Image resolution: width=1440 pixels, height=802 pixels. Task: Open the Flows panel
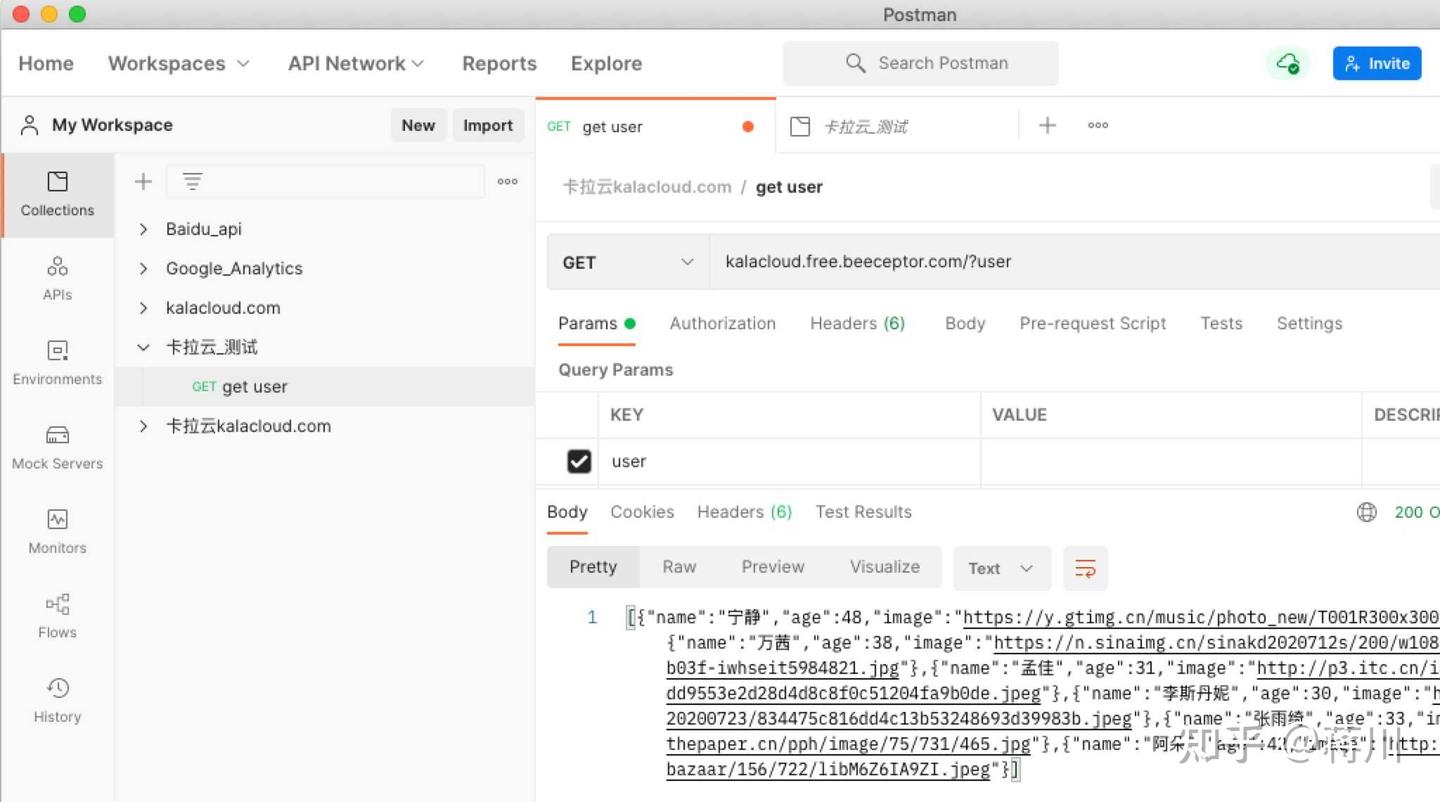click(x=56, y=615)
